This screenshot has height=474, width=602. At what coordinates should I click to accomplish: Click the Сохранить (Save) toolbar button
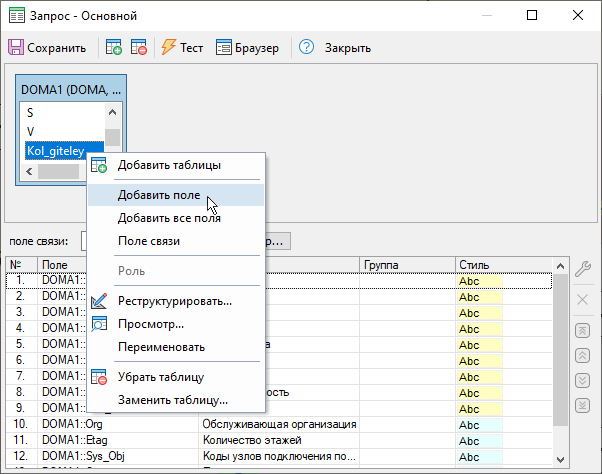tap(48, 48)
